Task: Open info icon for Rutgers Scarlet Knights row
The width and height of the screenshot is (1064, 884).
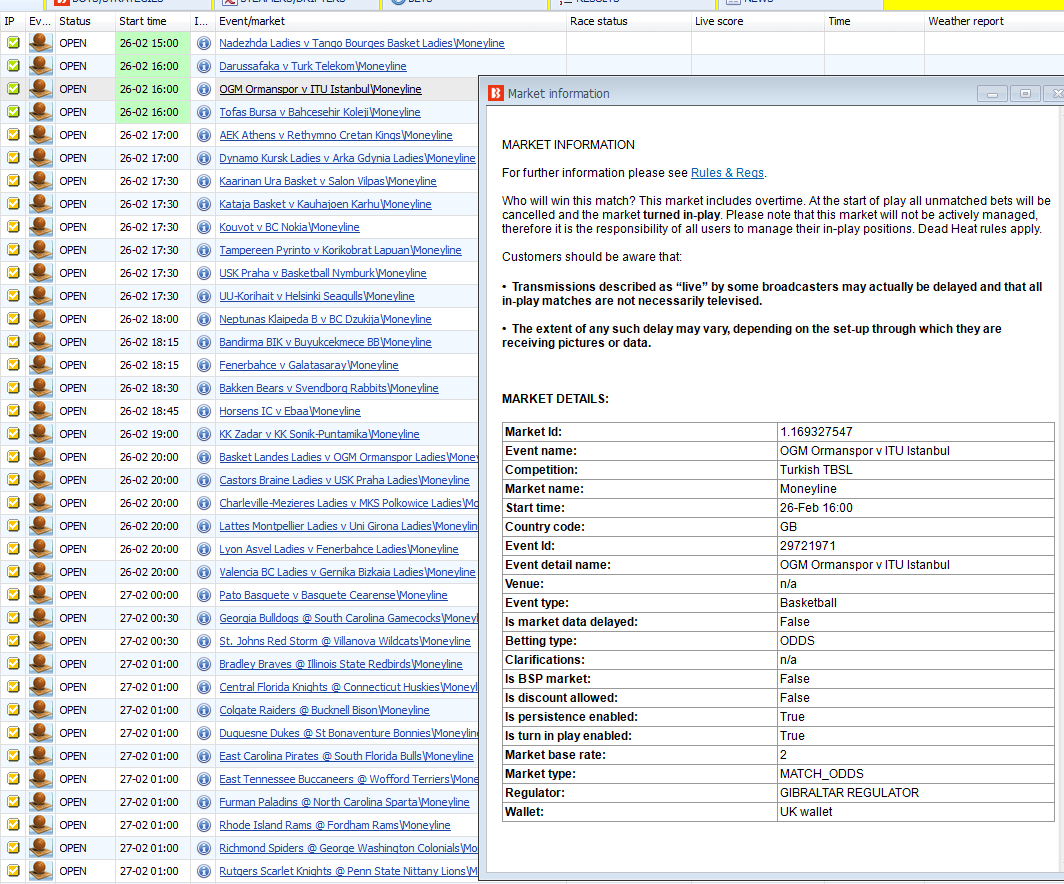Action: pyautogui.click(x=204, y=872)
